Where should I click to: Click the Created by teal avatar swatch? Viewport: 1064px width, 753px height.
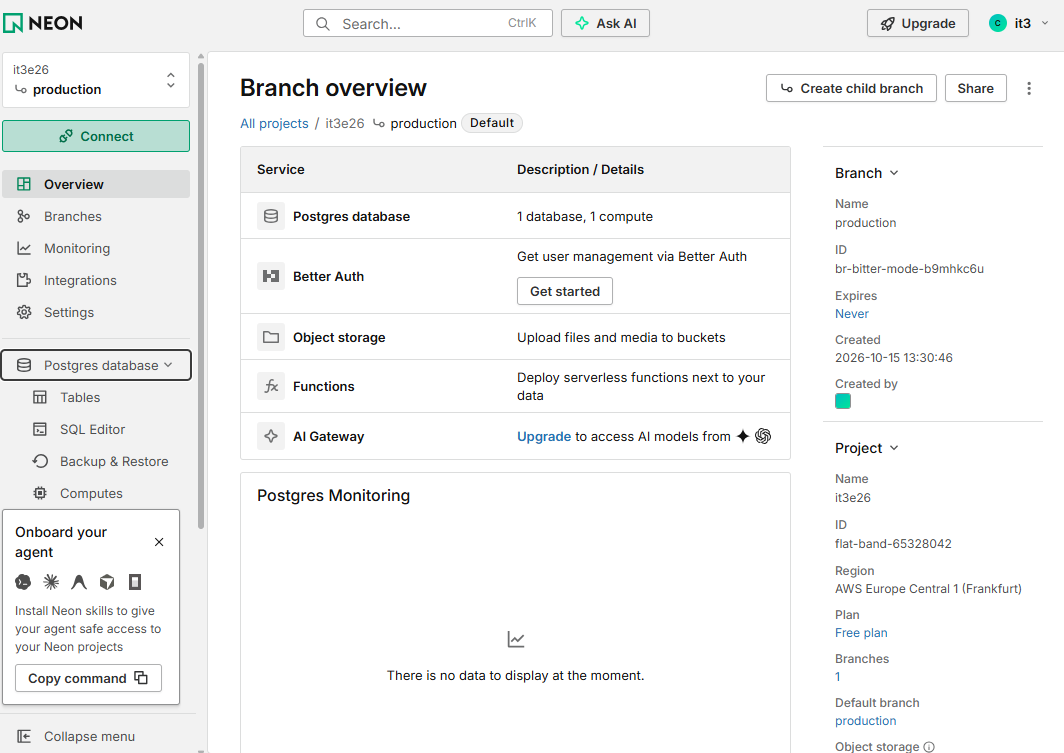tap(843, 401)
